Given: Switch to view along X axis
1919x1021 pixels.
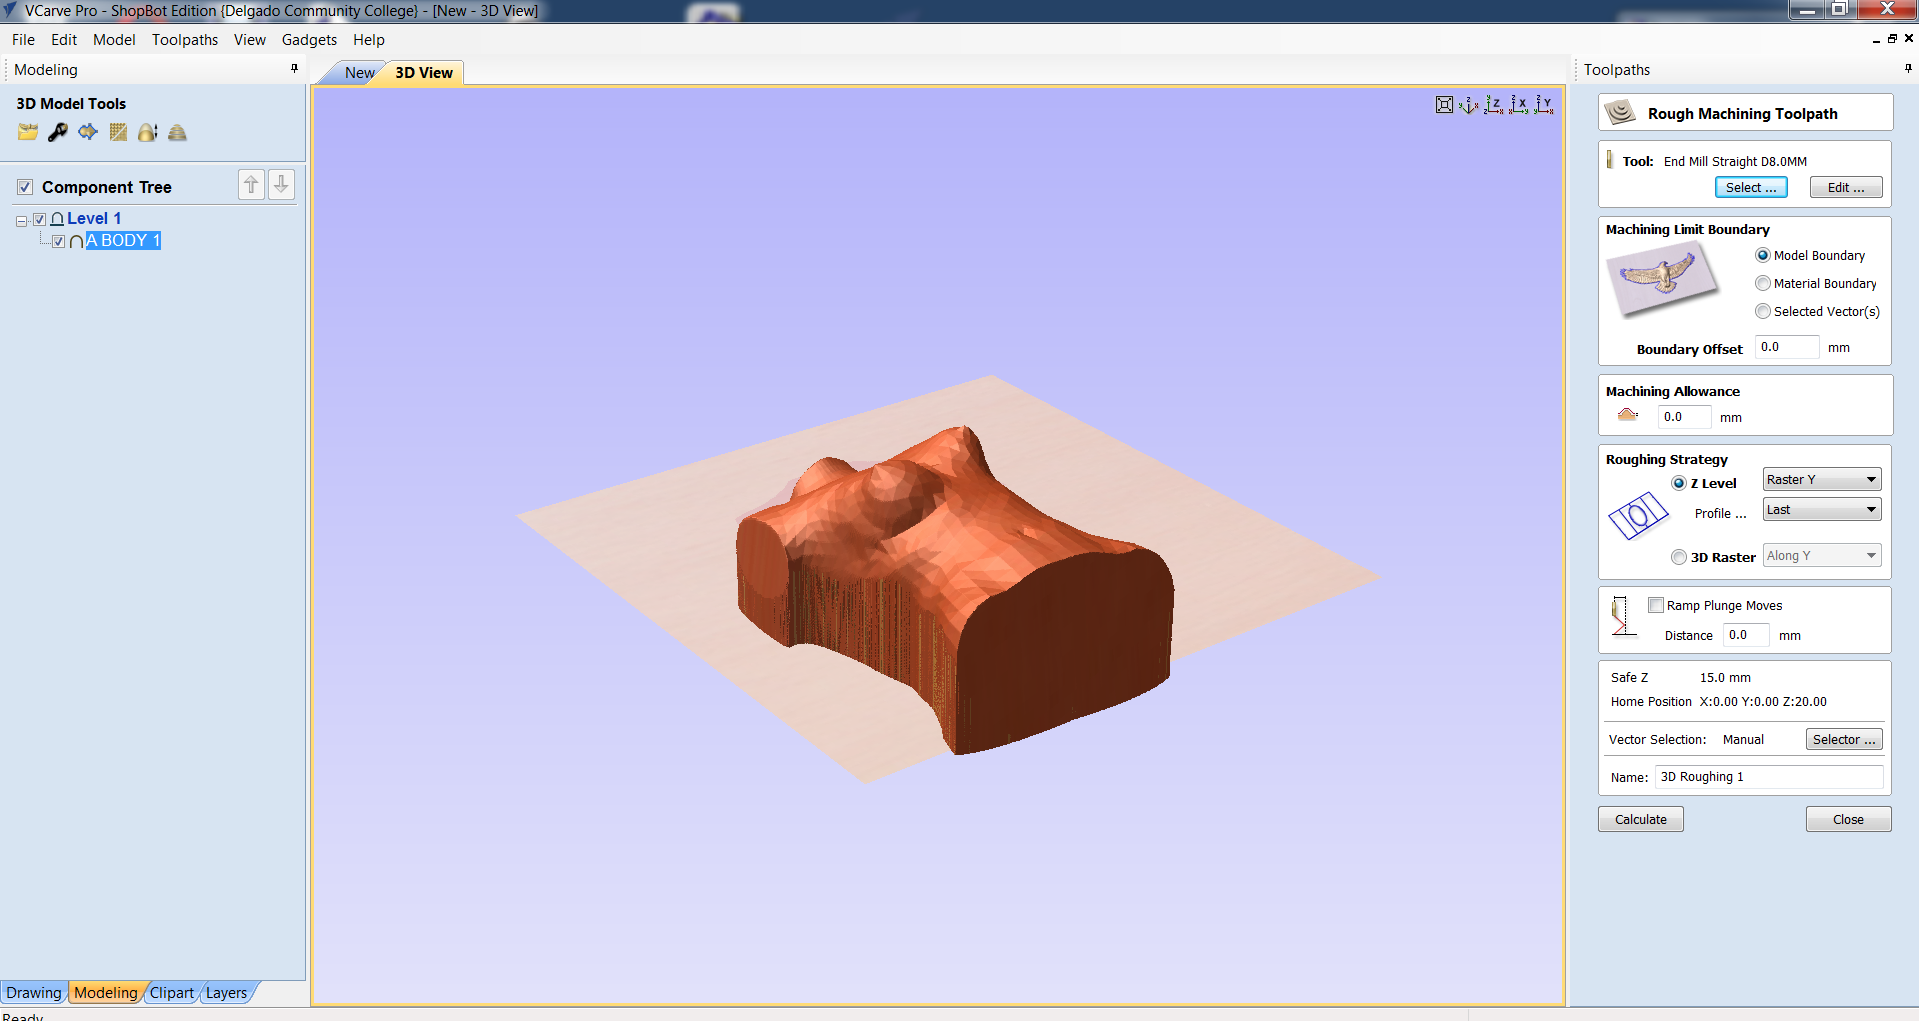Looking at the screenshot, I should [1519, 105].
